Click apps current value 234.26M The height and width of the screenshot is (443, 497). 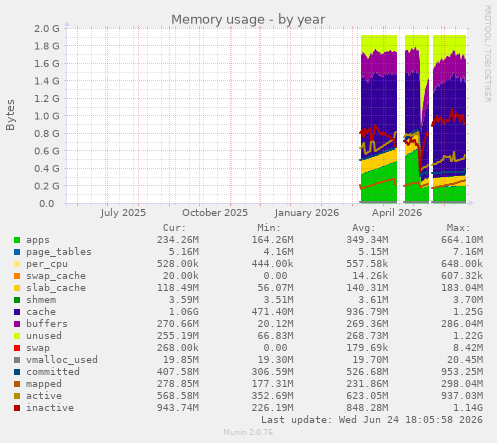pos(178,240)
